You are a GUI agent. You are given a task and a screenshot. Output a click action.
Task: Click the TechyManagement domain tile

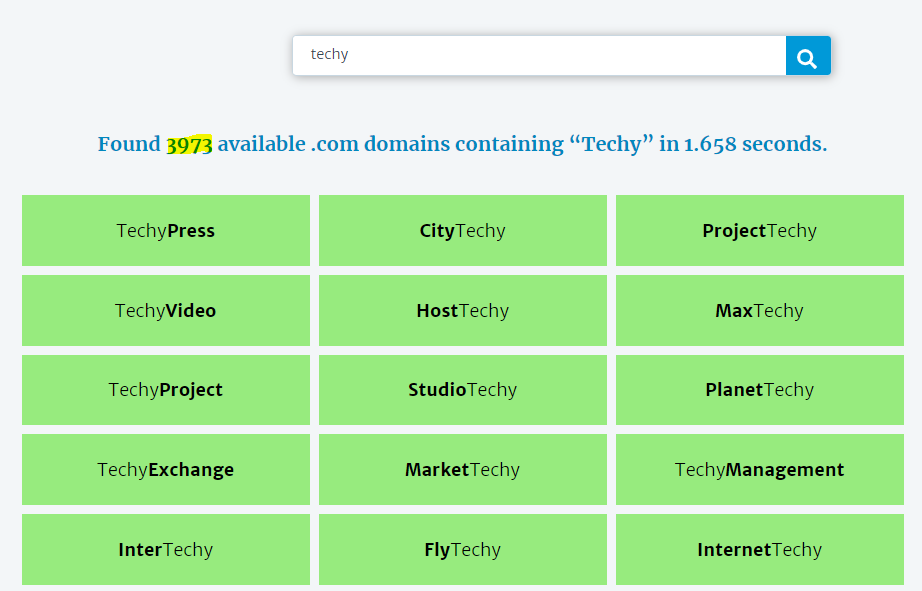tap(760, 469)
